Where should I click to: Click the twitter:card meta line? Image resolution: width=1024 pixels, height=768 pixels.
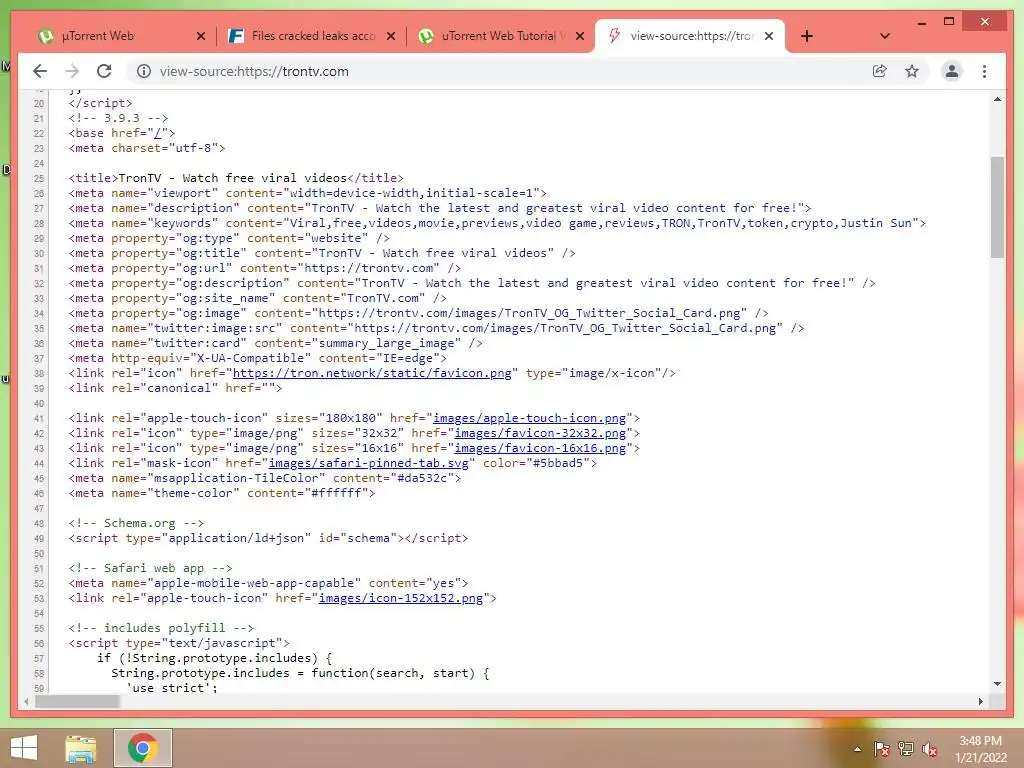[276, 344]
